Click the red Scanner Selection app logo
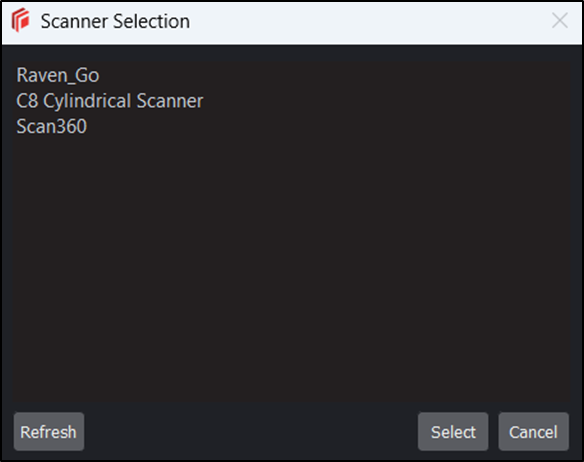 point(20,20)
